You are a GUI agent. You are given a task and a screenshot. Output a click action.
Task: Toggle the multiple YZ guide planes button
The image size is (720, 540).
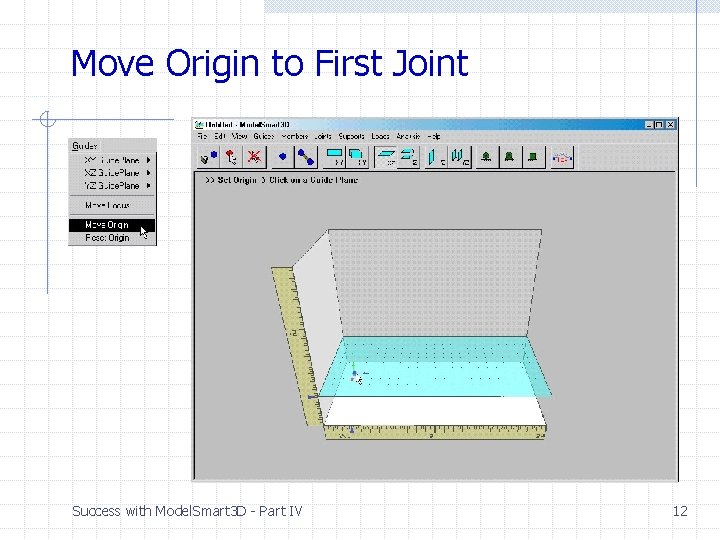pyautogui.click(x=460, y=157)
